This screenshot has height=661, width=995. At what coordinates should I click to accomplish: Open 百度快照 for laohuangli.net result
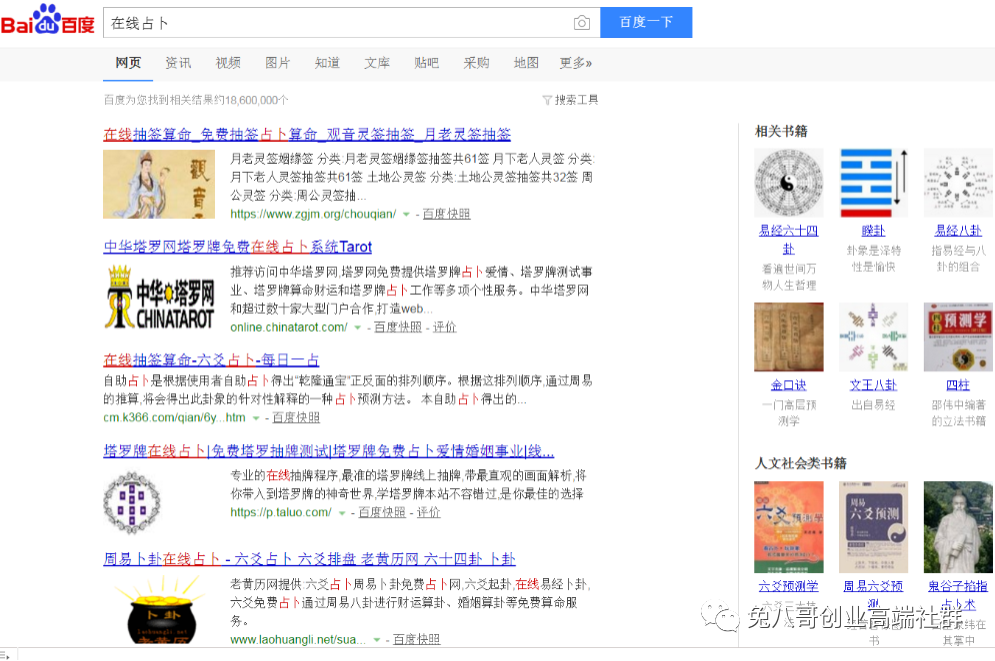tap(416, 640)
